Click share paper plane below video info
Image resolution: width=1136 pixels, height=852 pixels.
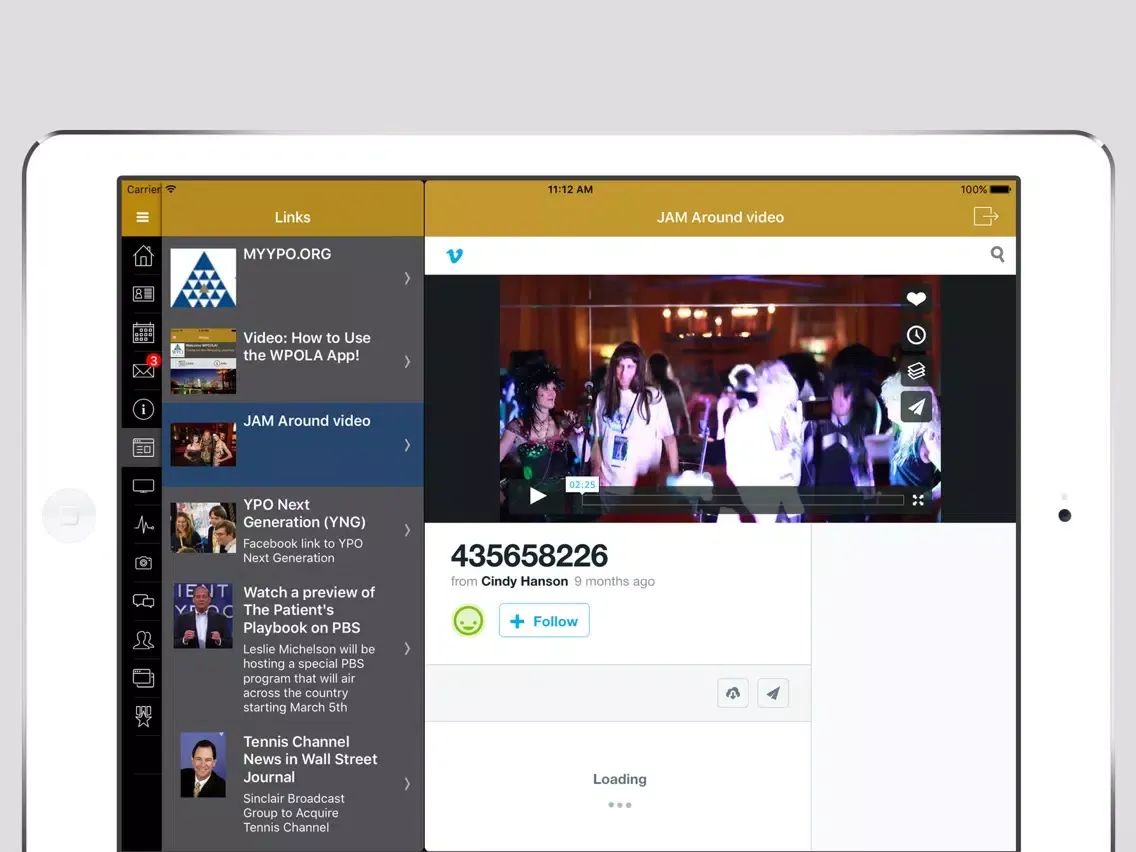773,693
